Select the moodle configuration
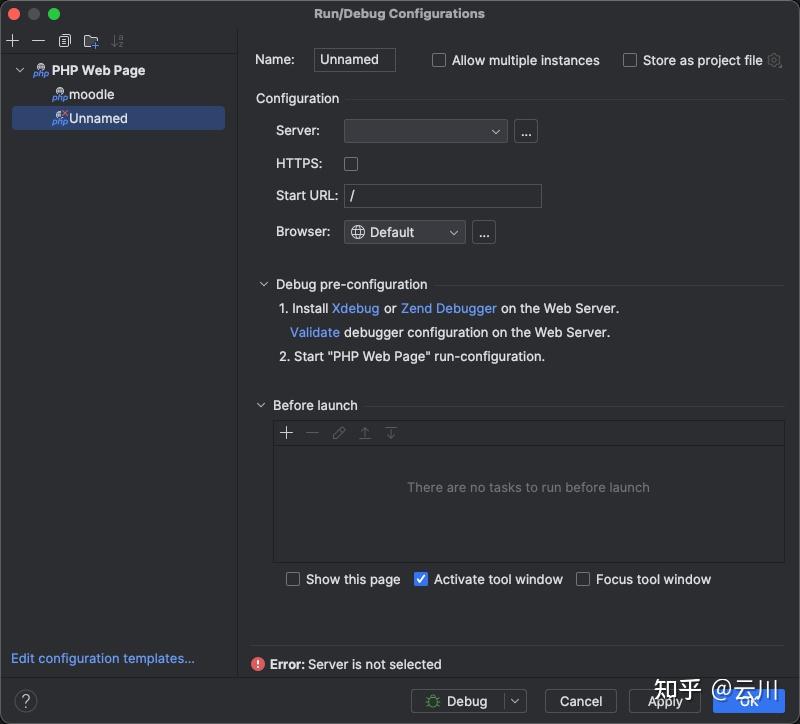This screenshot has height=724, width=800. pyautogui.click(x=91, y=94)
